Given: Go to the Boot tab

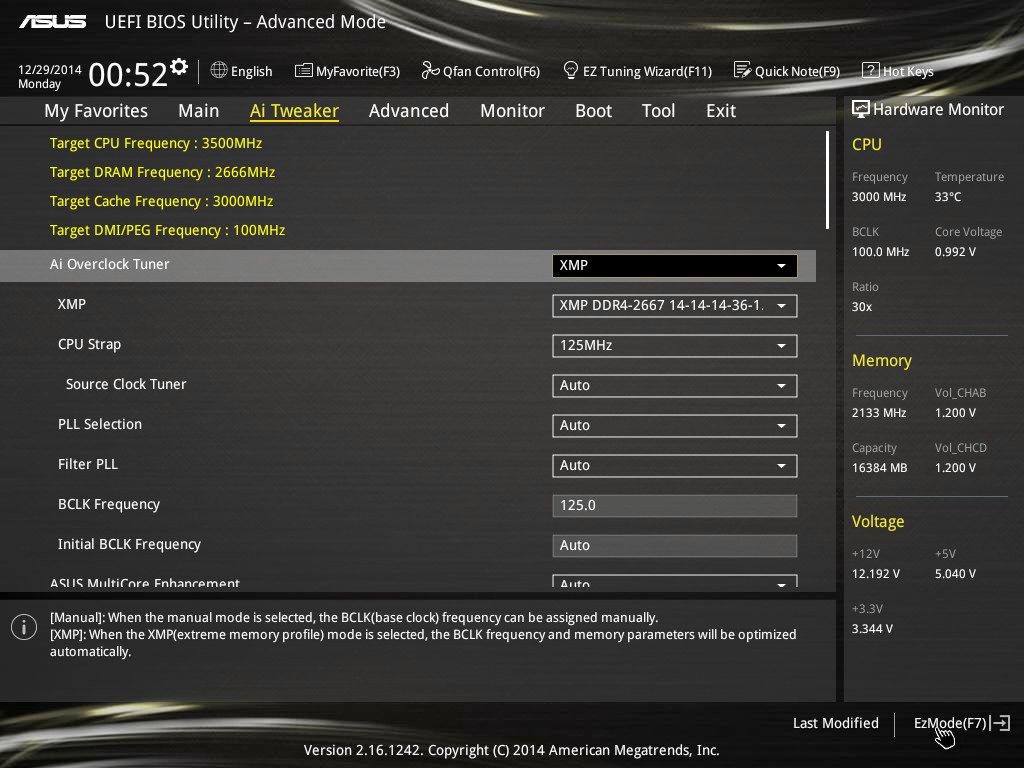Looking at the screenshot, I should (x=593, y=111).
